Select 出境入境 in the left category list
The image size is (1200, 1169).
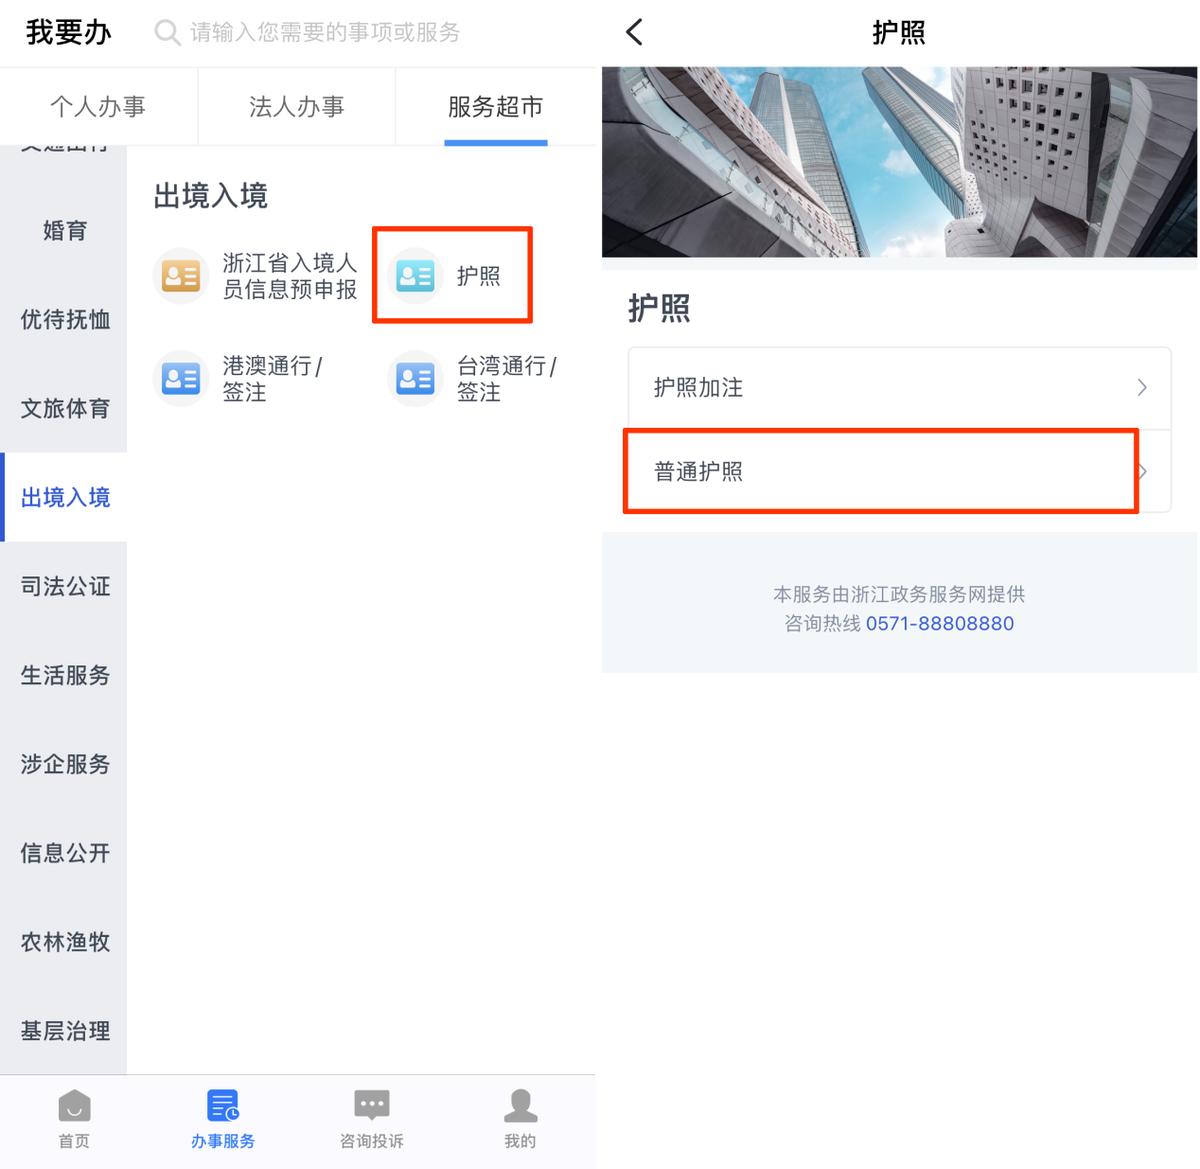[64, 497]
